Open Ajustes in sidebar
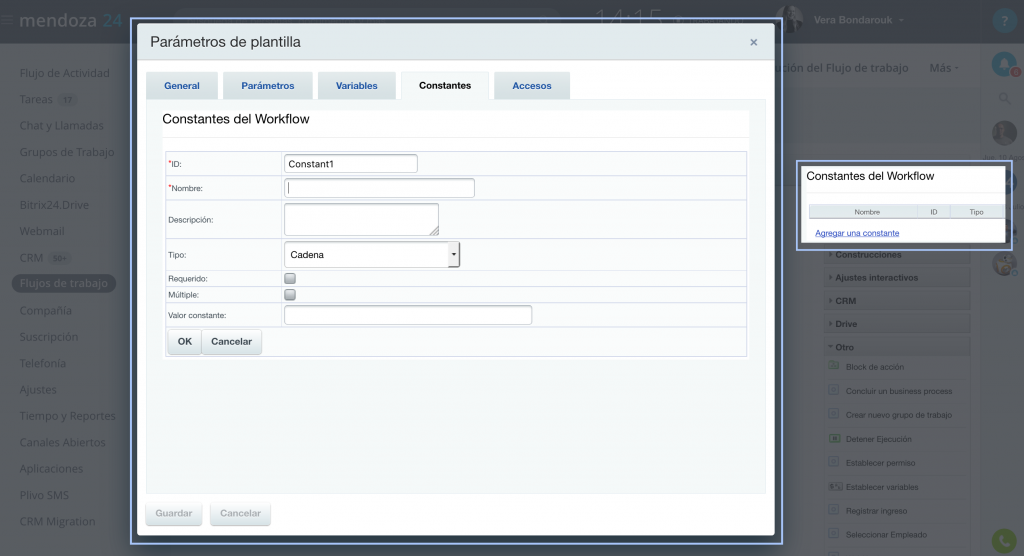 (38, 390)
